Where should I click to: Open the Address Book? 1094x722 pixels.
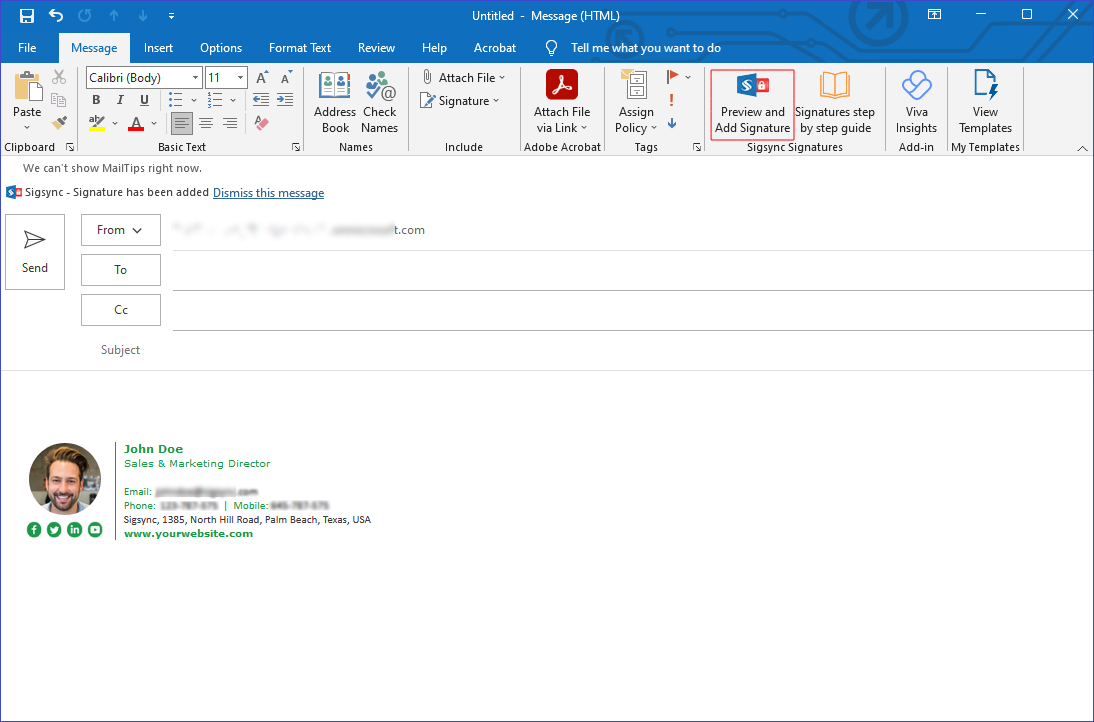pos(335,103)
